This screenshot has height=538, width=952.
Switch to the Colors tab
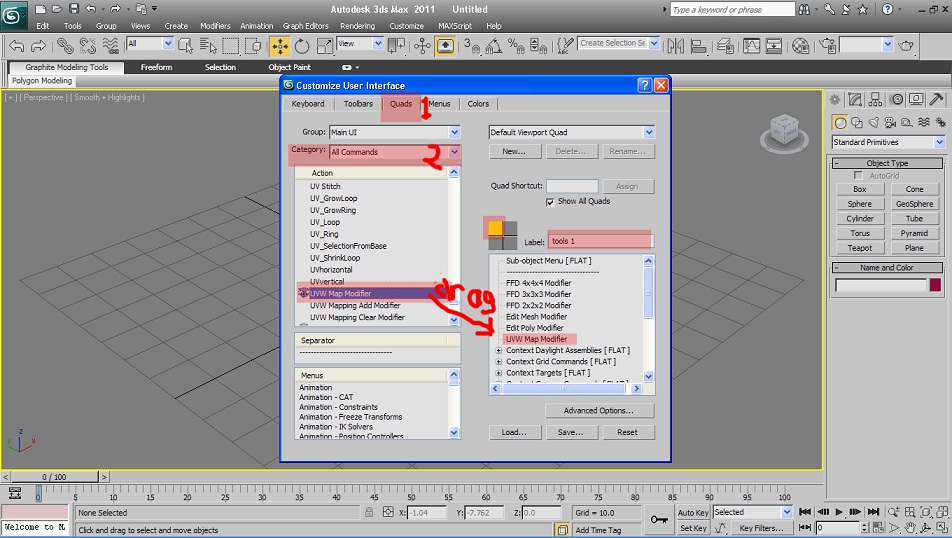478,104
